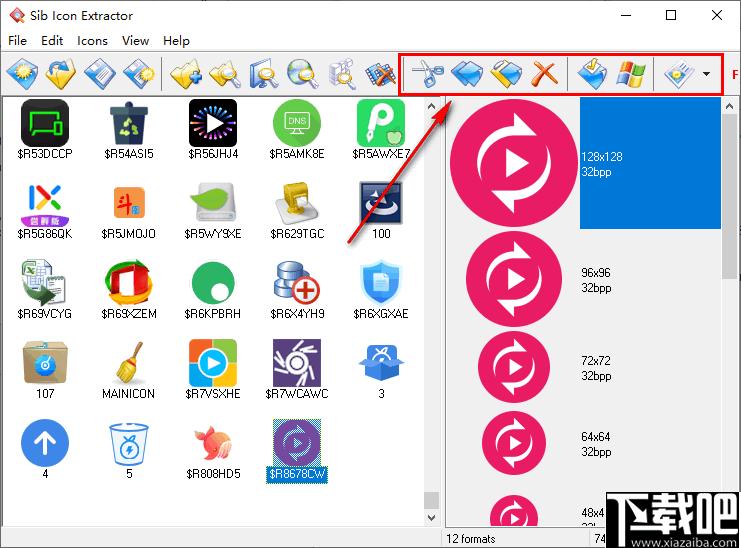
Task: Select the 96x96 32bpp format entry
Action: (584, 280)
